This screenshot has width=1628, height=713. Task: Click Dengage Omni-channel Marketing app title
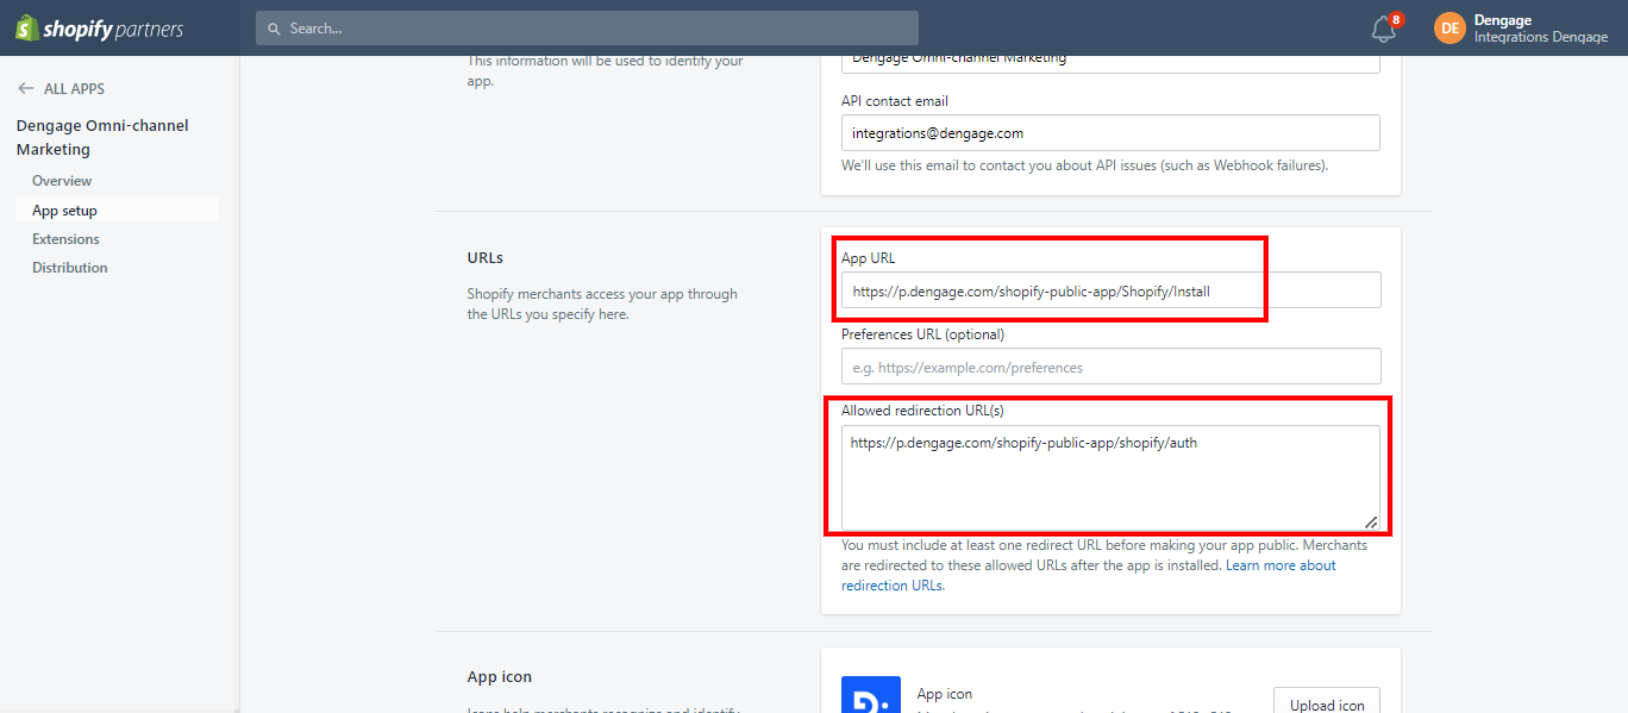102,137
